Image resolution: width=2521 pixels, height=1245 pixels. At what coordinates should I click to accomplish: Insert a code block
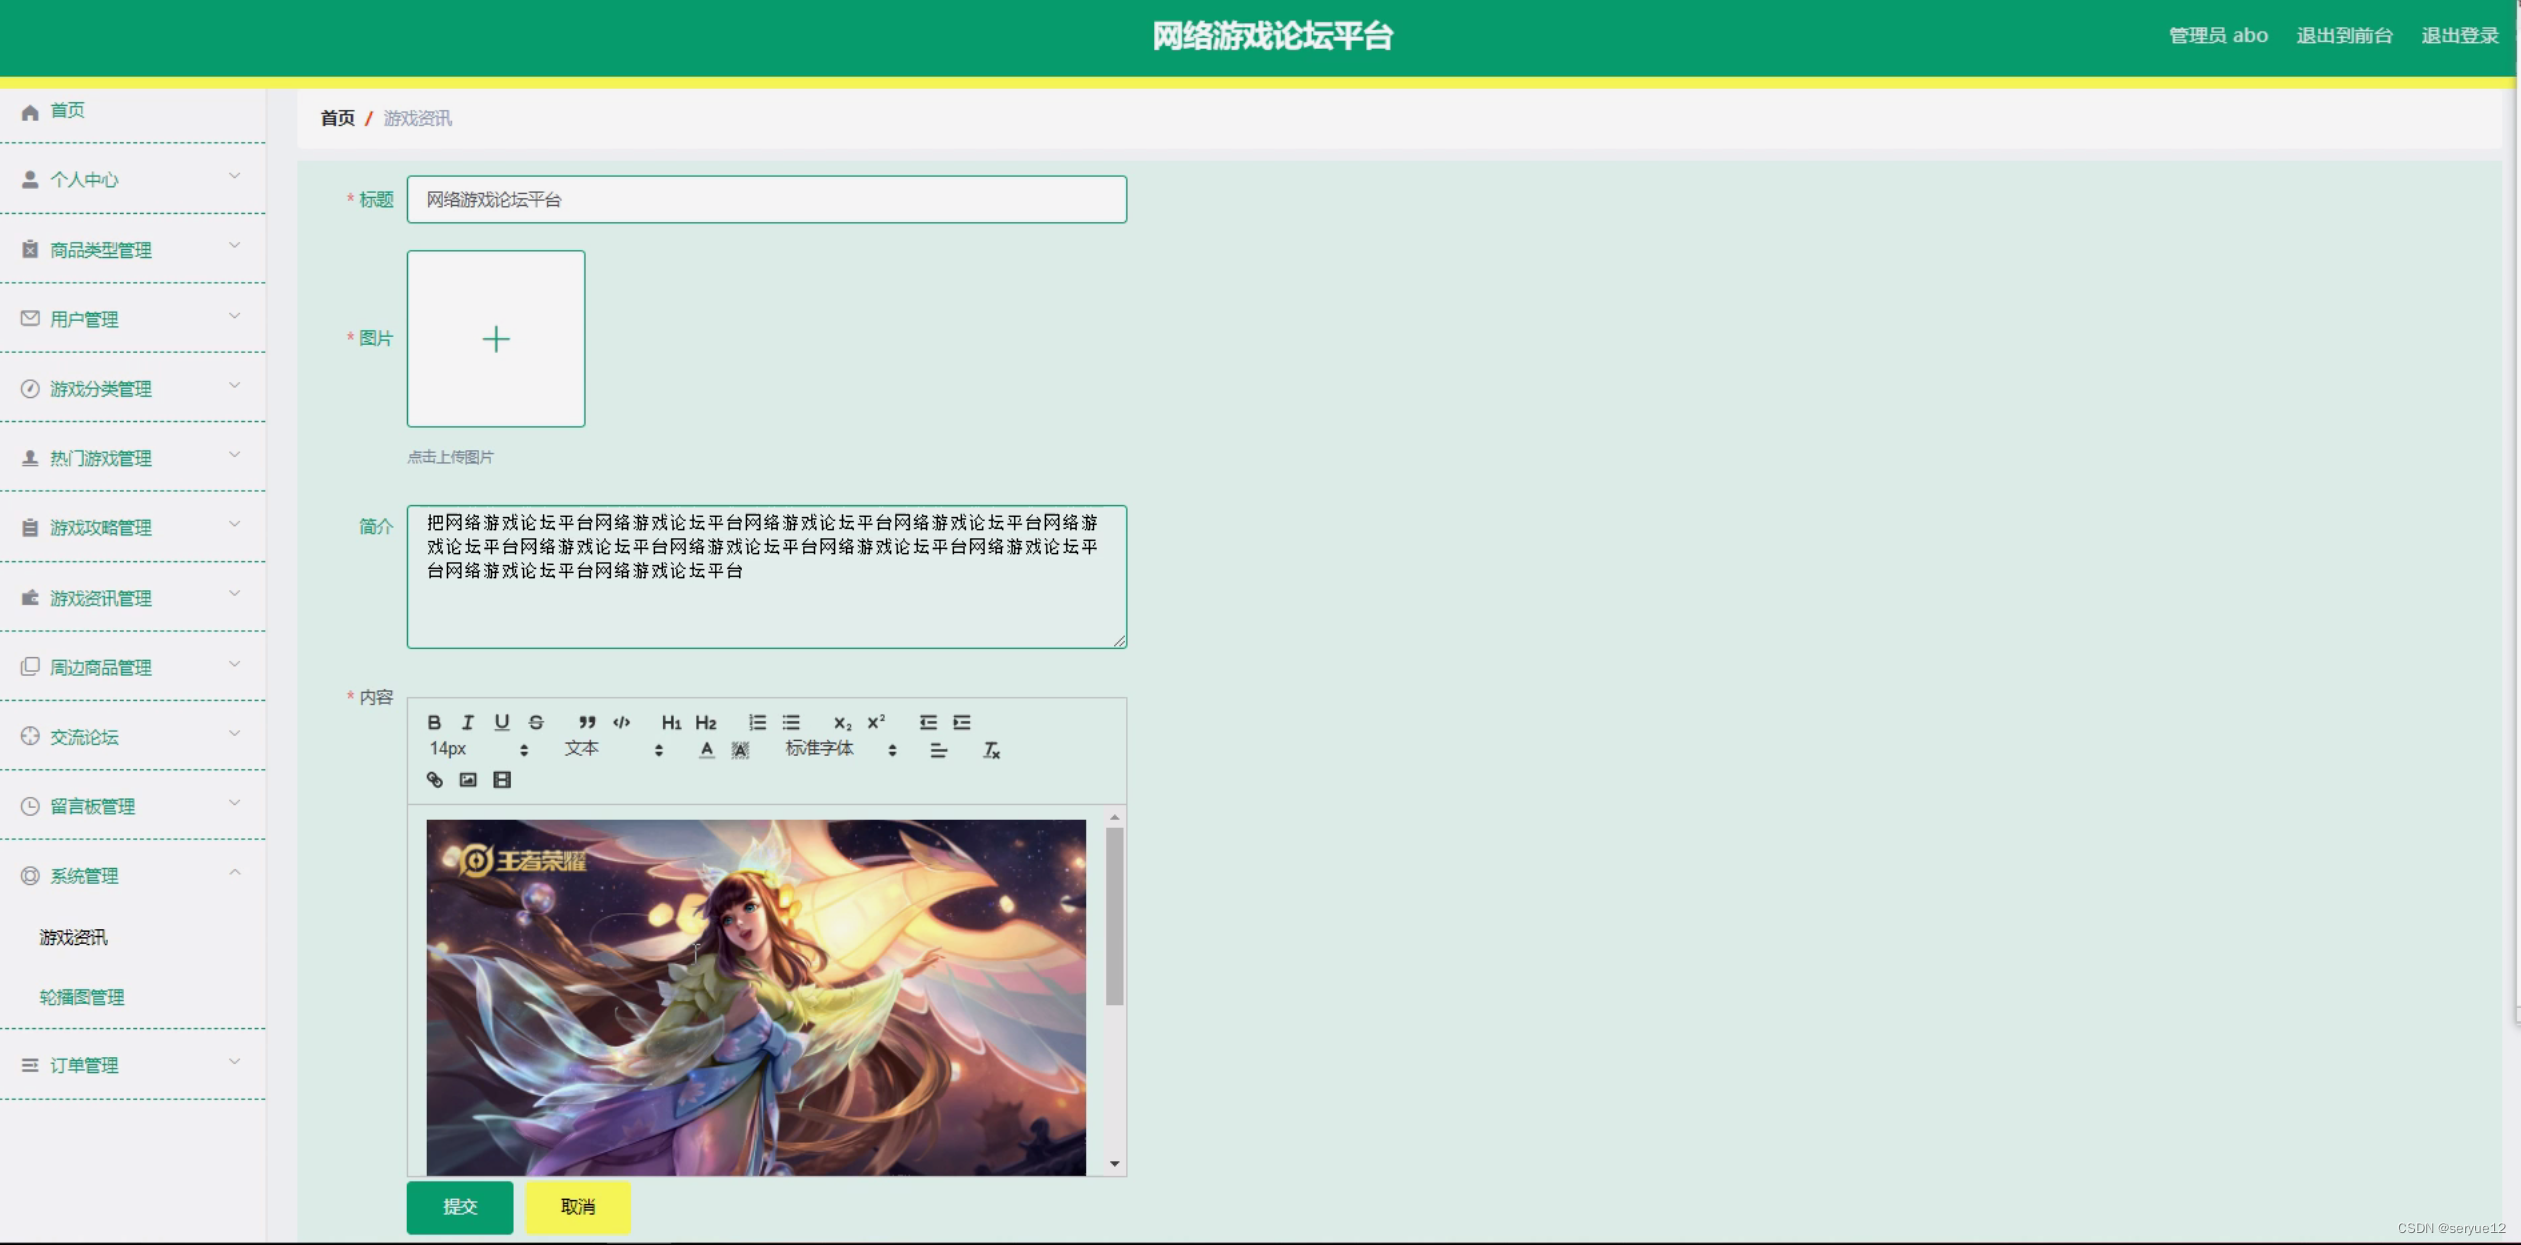click(x=622, y=722)
